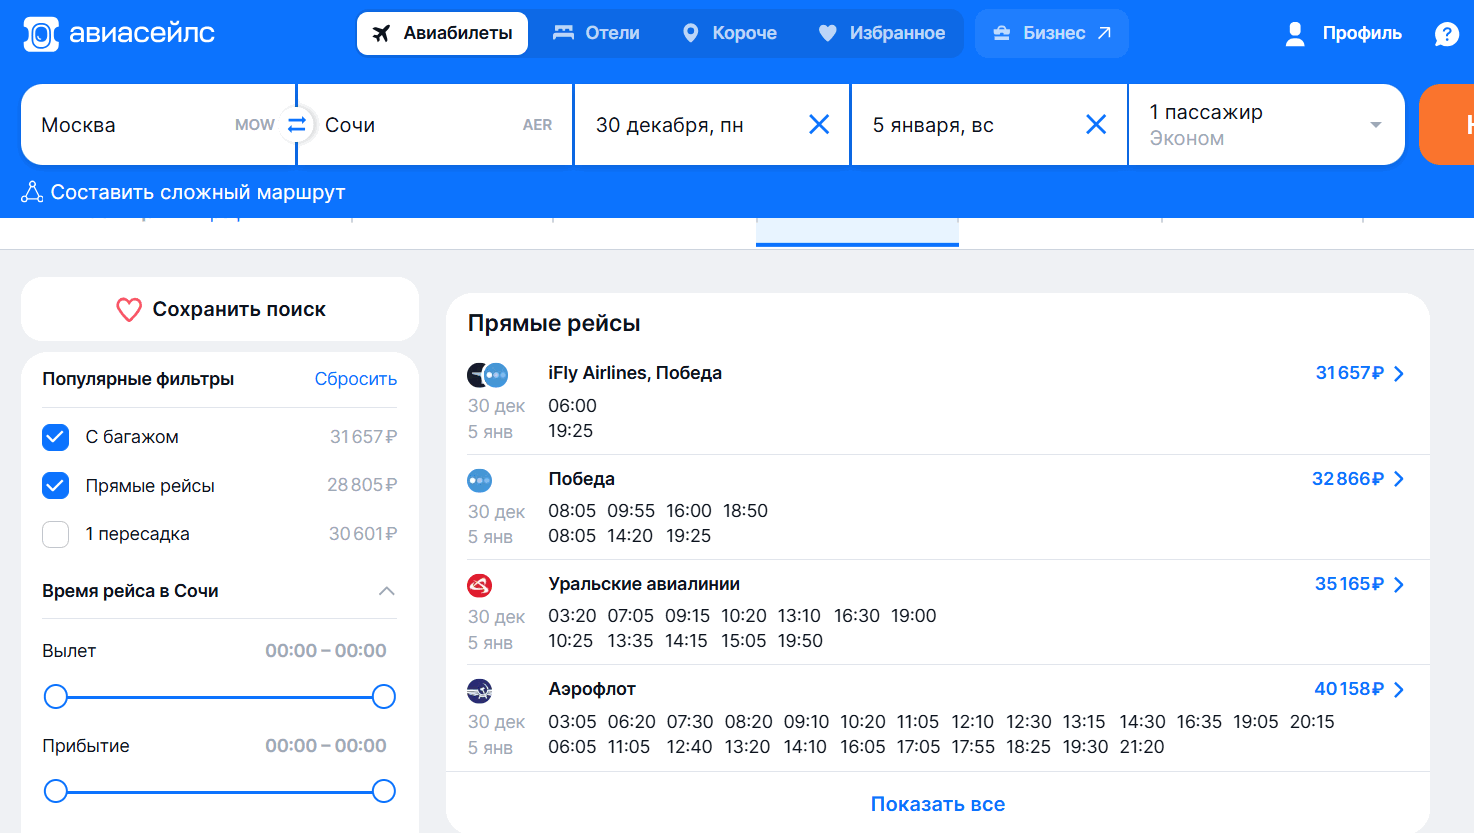The height and width of the screenshot is (833, 1474).
Task: Click Сбросить filters link
Action: (356, 379)
